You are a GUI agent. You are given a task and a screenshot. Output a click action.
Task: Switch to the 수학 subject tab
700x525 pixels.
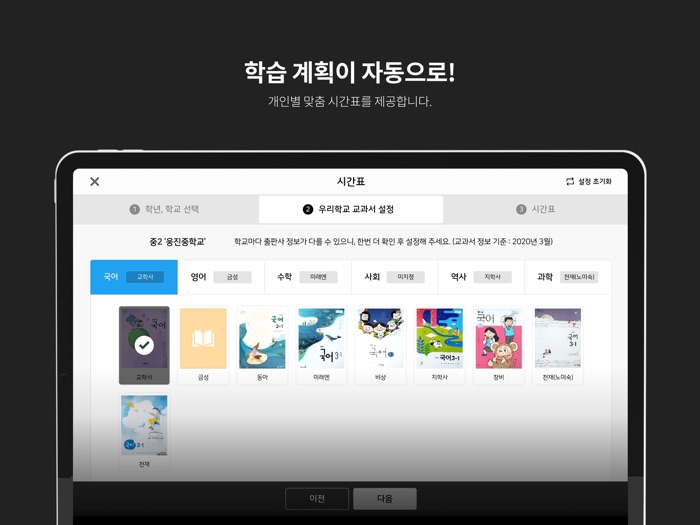(x=308, y=277)
